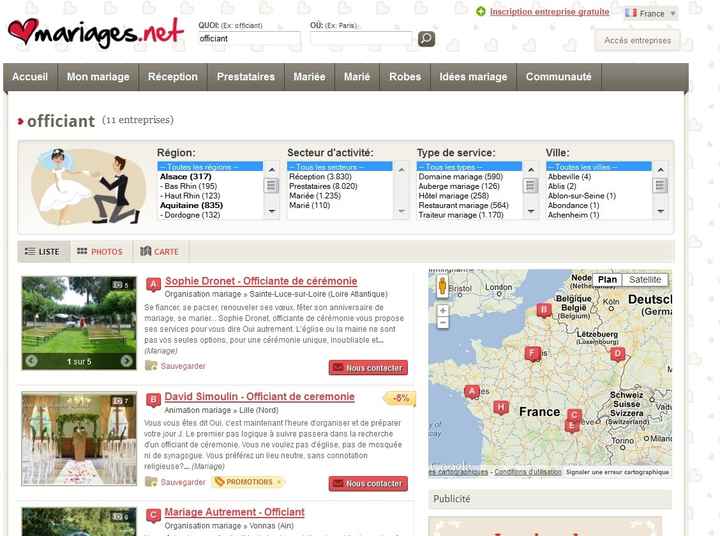Select Aquitaine (835) in Région list
720x536 pixels.
point(191,205)
